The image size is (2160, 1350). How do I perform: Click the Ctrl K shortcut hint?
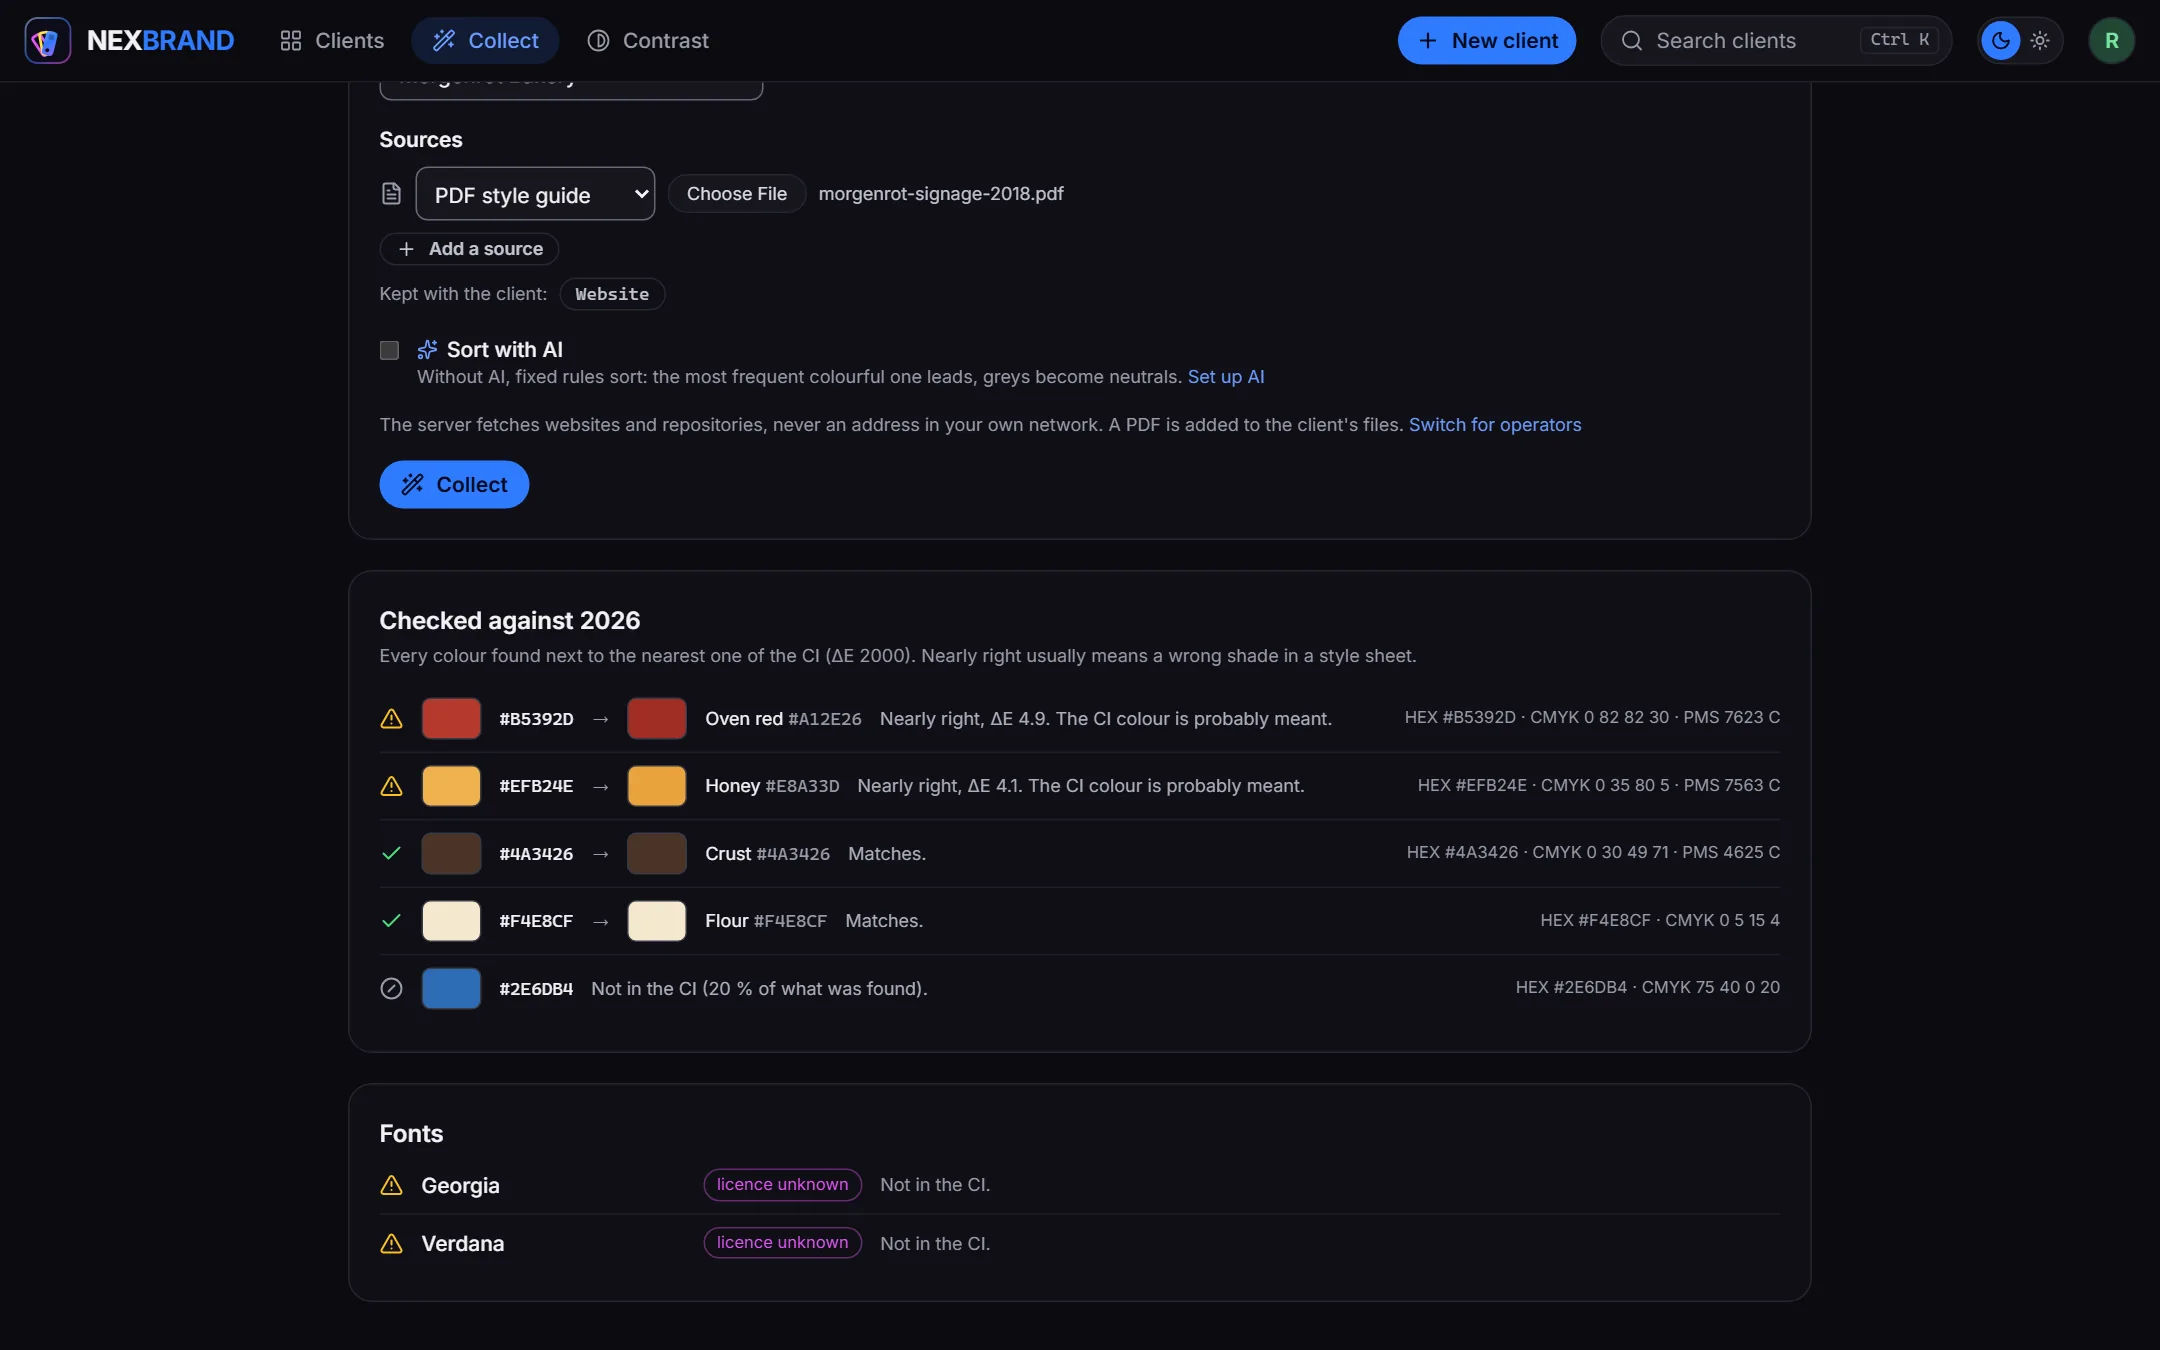point(1899,40)
